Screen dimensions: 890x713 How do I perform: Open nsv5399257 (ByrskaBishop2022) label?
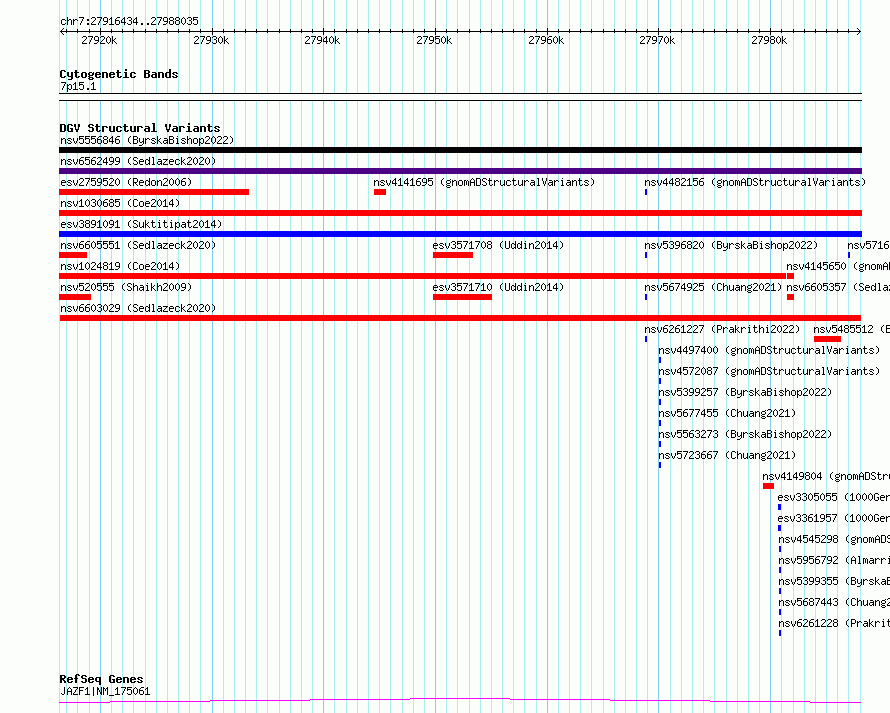pyautogui.click(x=745, y=392)
